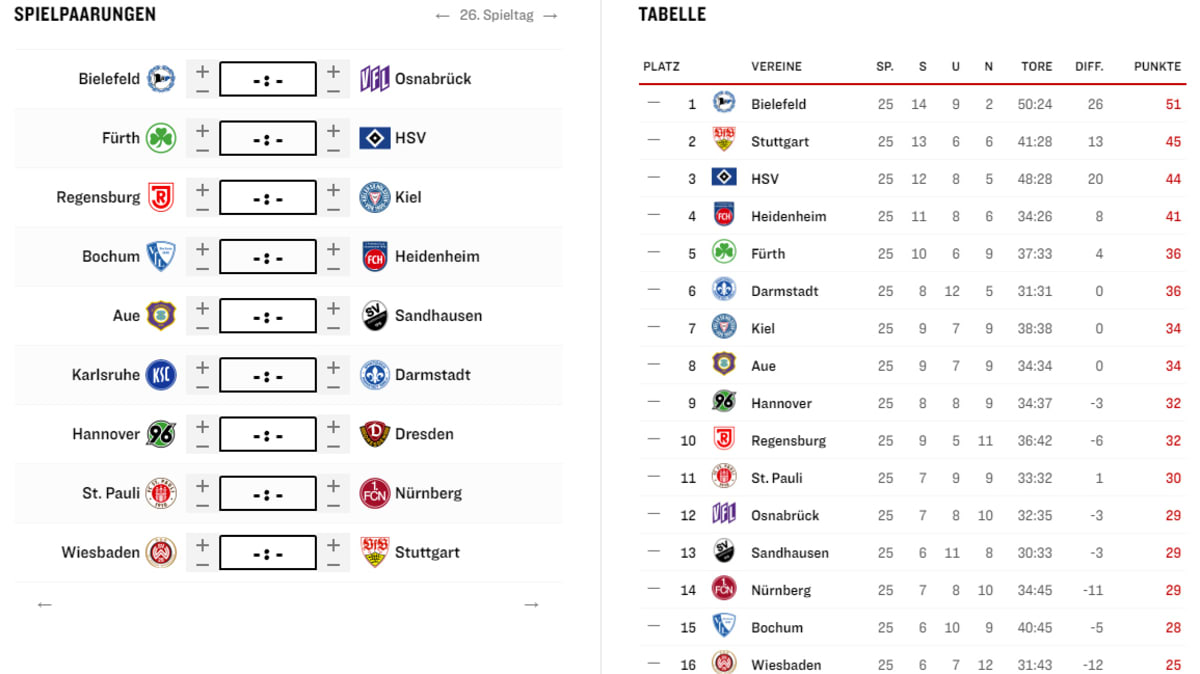The width and height of the screenshot is (1200, 674).
Task: Click the Karlsruhe KSC logo
Action: (161, 375)
